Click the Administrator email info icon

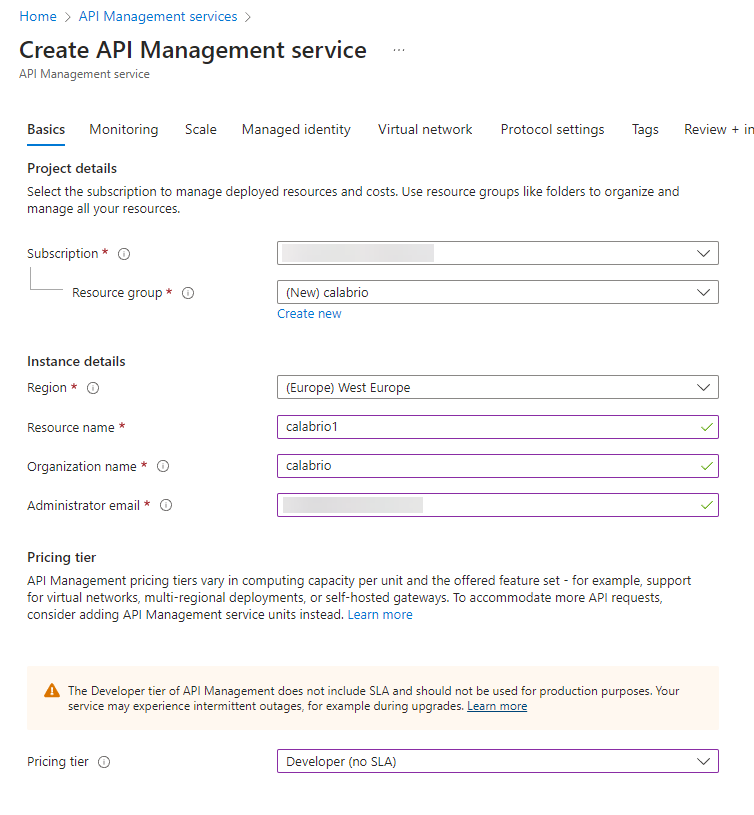(x=166, y=505)
